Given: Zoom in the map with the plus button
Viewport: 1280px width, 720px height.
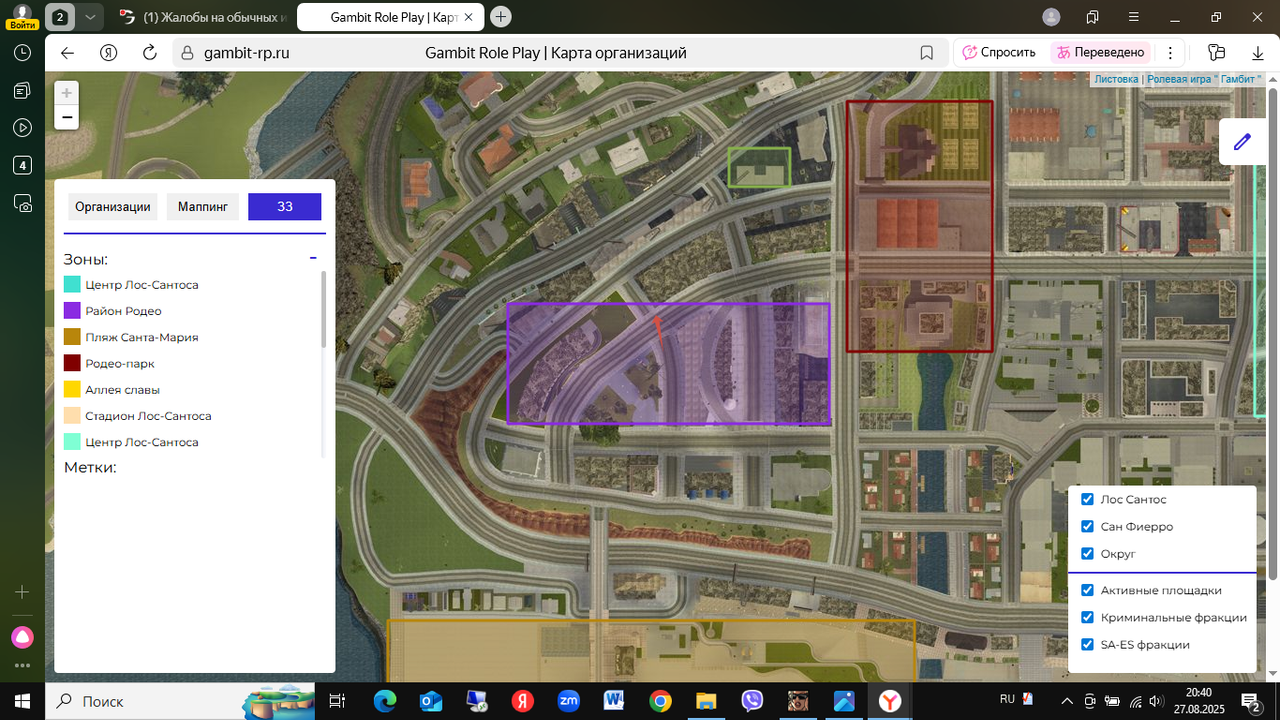Looking at the screenshot, I should click(x=67, y=93).
